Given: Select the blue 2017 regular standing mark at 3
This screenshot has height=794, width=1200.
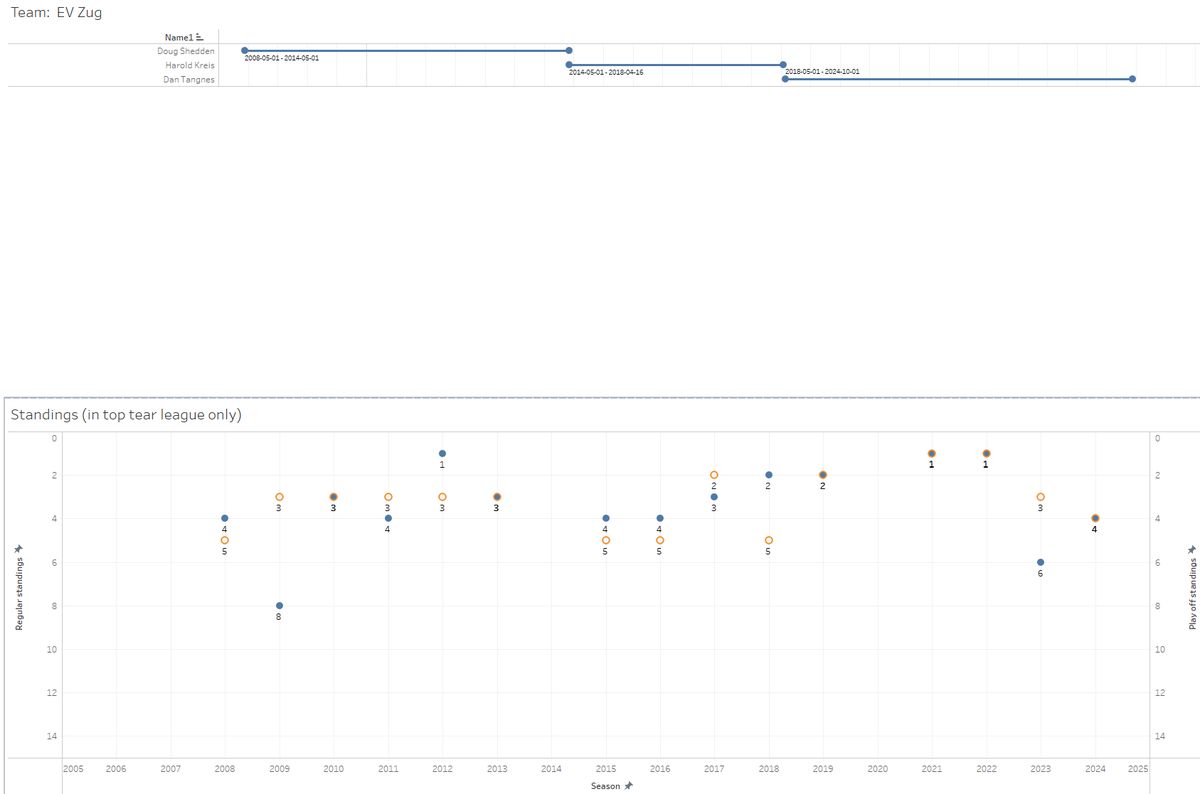Looking at the screenshot, I should pos(714,497).
